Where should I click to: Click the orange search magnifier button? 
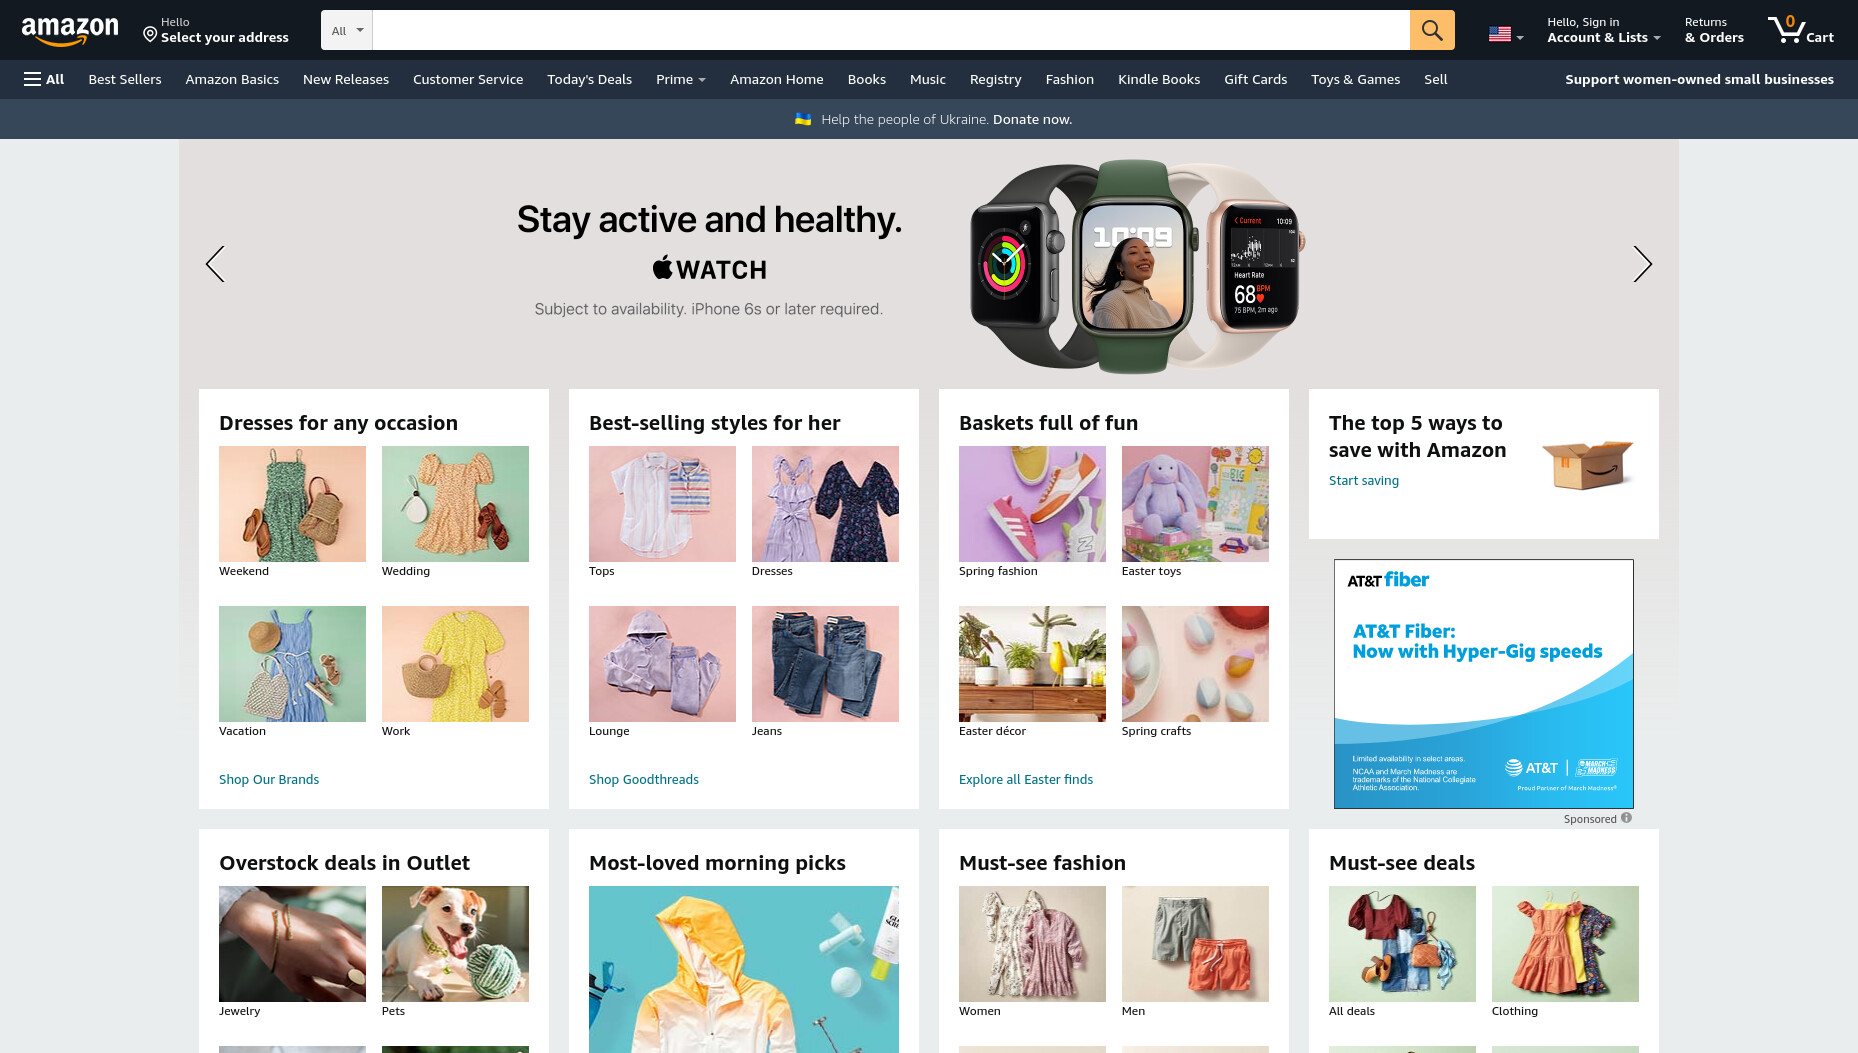(x=1432, y=30)
